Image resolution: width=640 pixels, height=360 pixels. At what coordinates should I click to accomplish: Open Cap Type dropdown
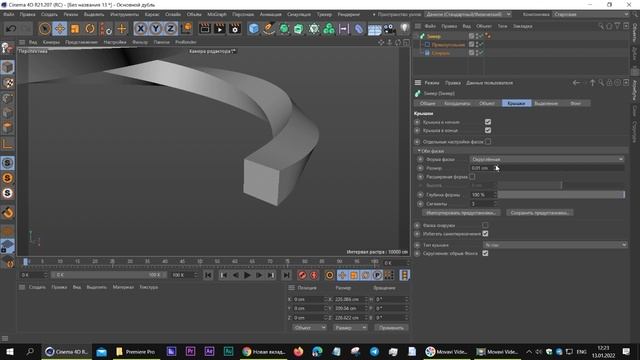tap(555, 245)
